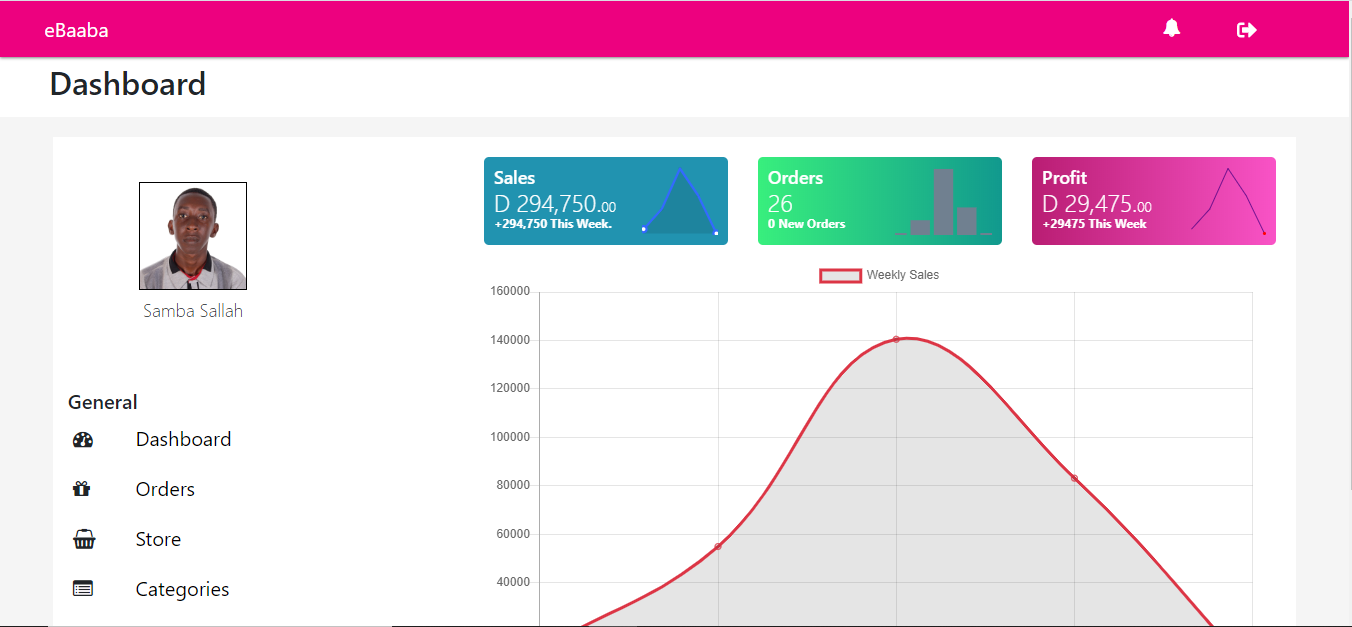
Task: Click the list icon beside Categories
Action: (83, 589)
